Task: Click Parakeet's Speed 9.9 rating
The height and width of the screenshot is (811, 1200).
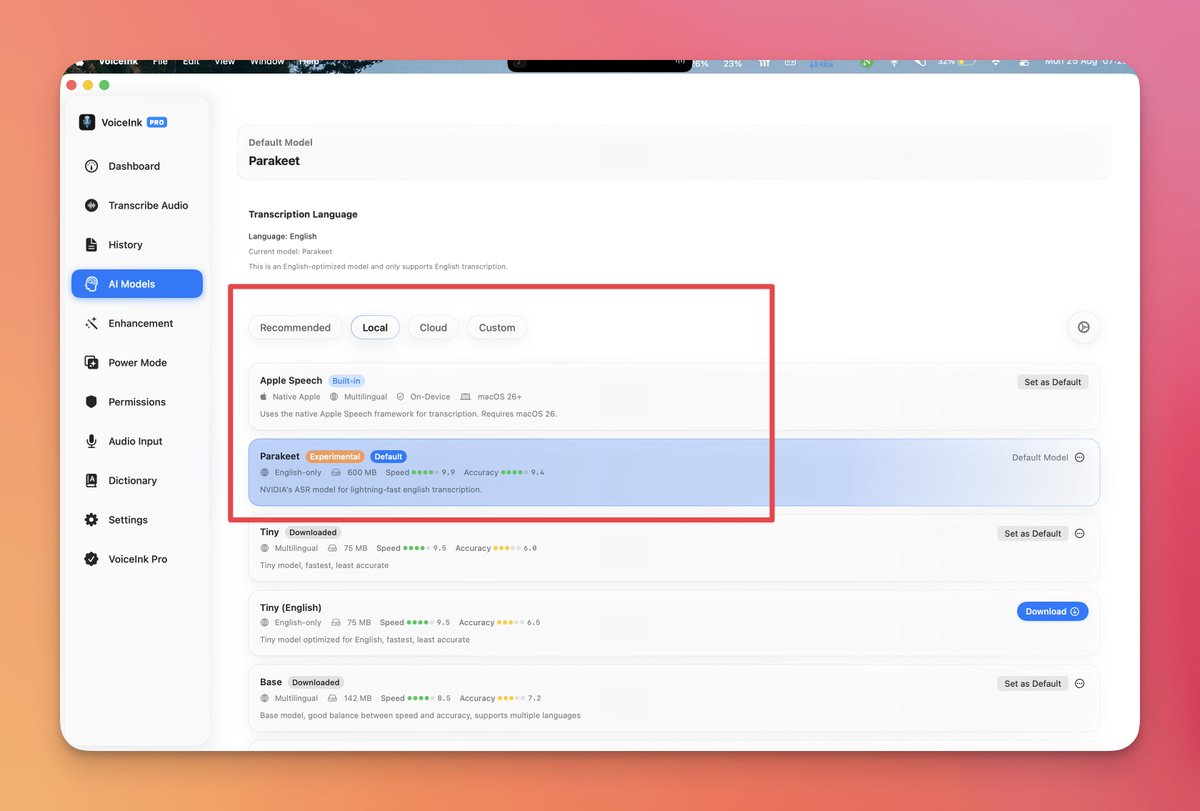Action: coord(420,472)
